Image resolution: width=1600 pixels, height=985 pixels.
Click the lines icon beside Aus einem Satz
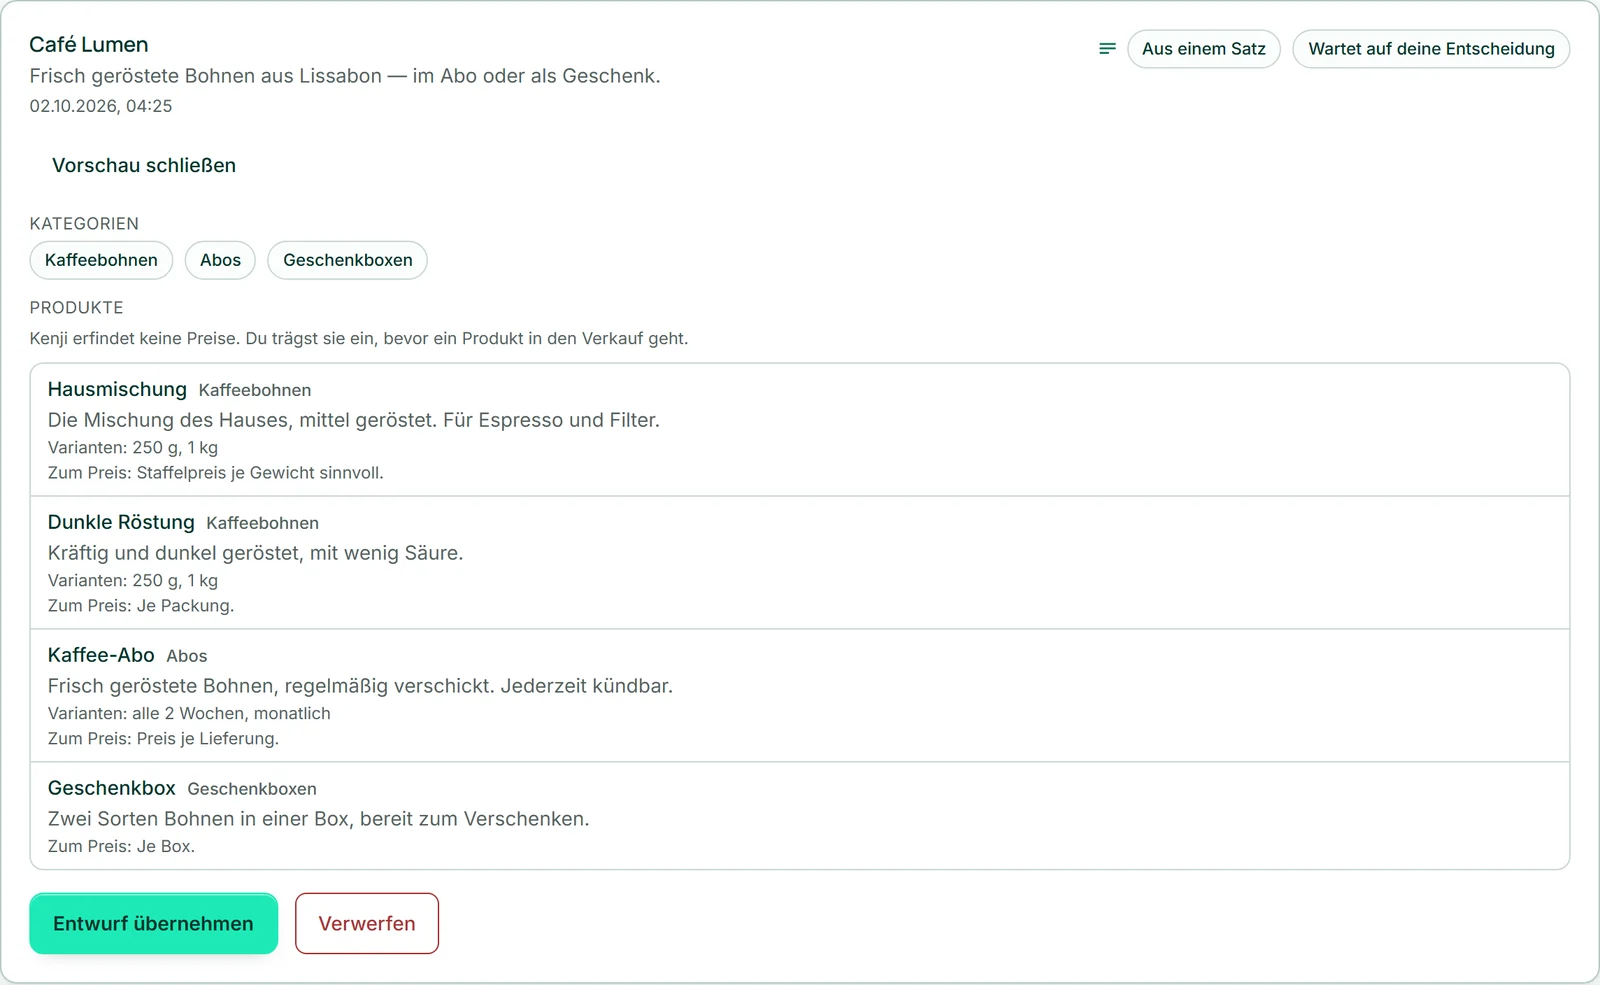(x=1107, y=48)
